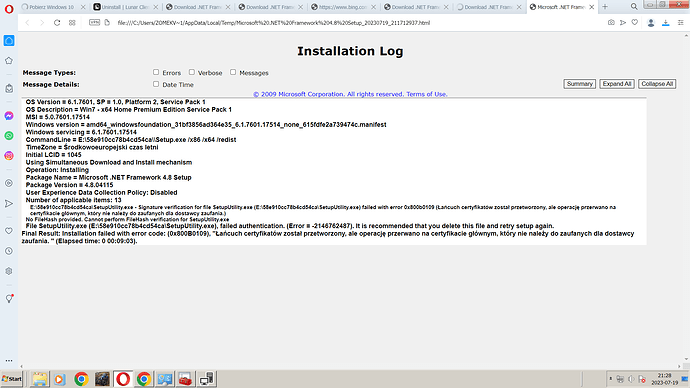Viewport: 690px width, 388px height.
Task: Open WhatsApp from the Opera sidebar
Action: pos(9,135)
